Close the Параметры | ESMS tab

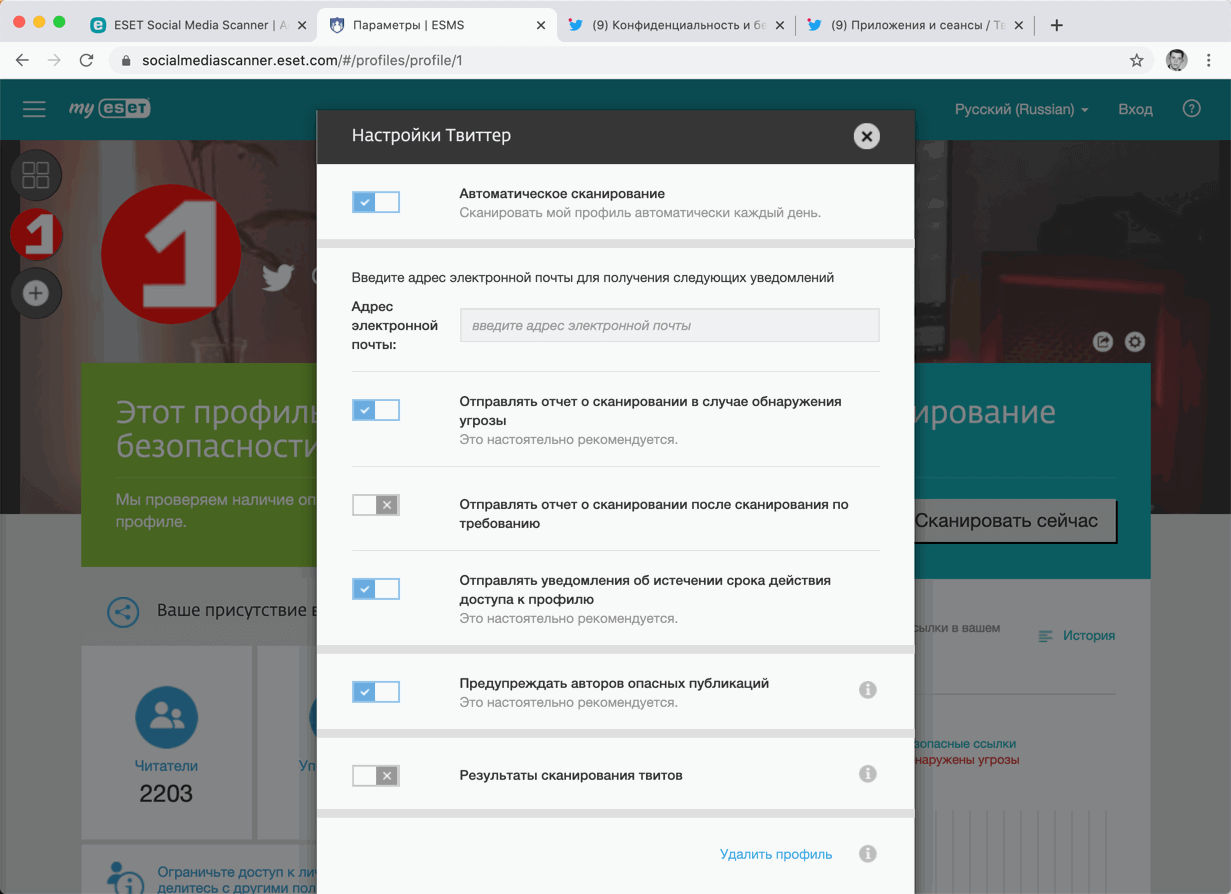click(x=541, y=25)
